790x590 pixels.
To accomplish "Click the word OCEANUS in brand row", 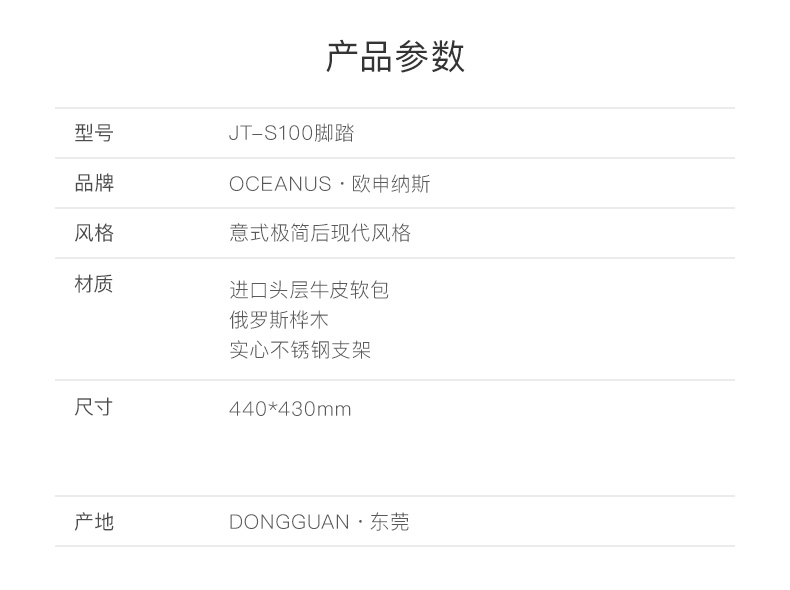I will pos(280,184).
